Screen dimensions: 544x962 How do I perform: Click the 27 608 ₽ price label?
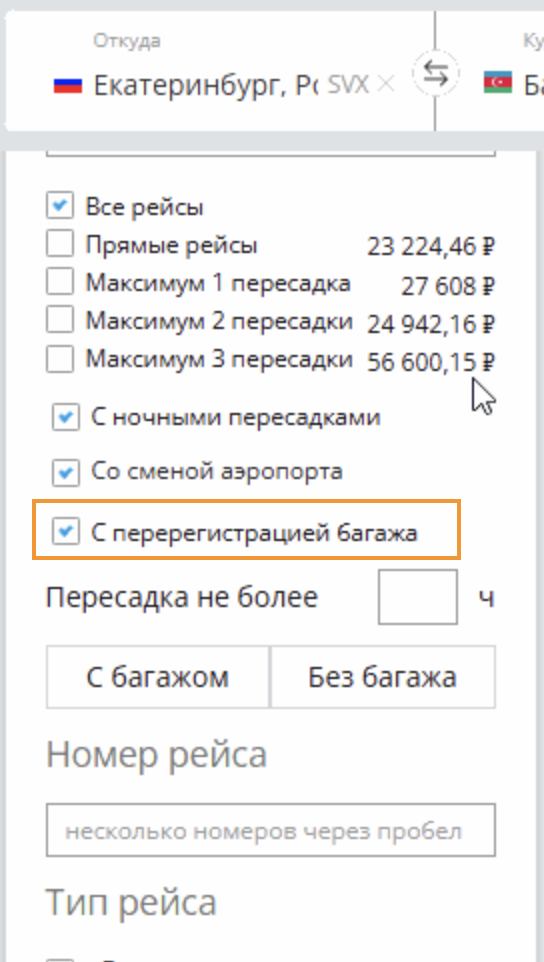pyautogui.click(x=448, y=286)
